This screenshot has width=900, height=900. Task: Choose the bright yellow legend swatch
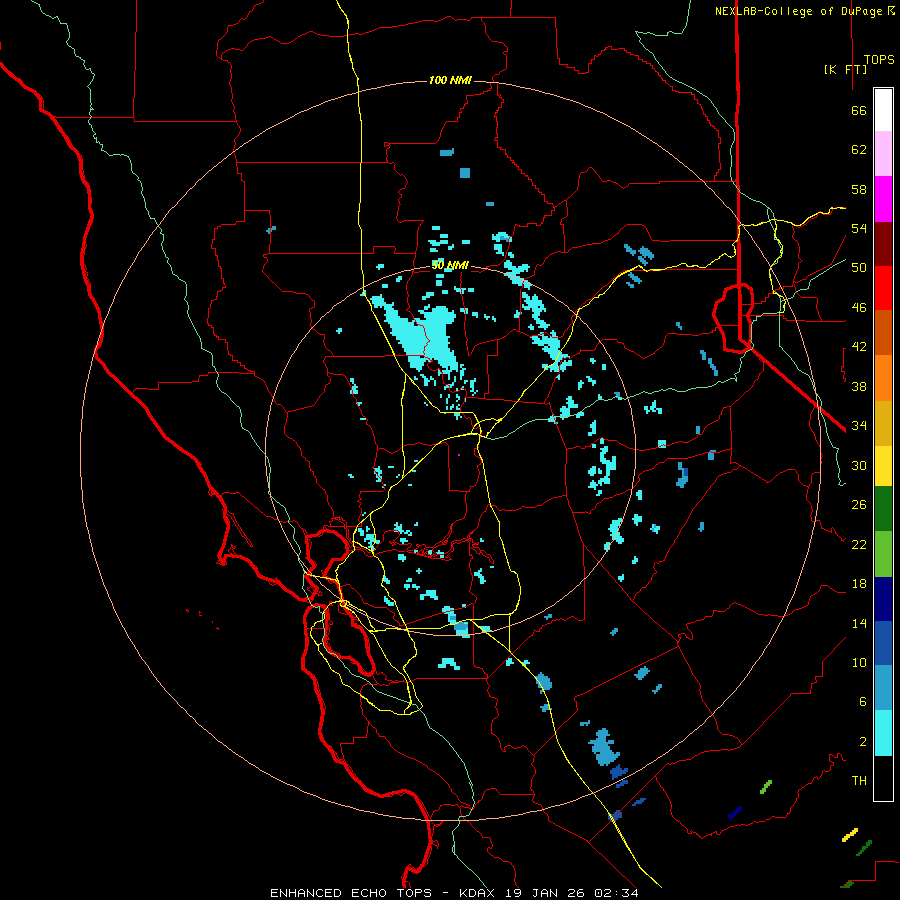coord(883,466)
